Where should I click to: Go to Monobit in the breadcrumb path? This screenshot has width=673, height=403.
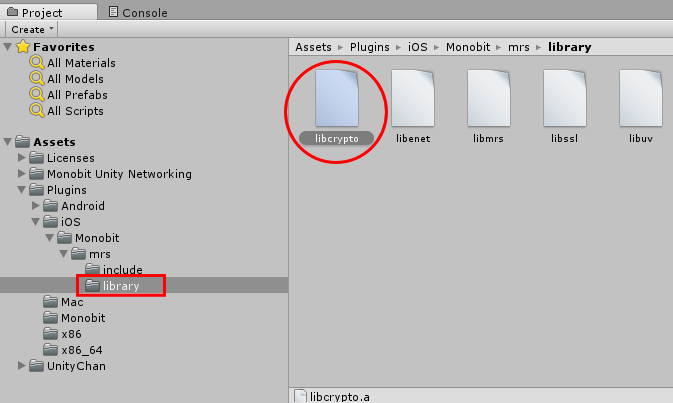(x=468, y=47)
